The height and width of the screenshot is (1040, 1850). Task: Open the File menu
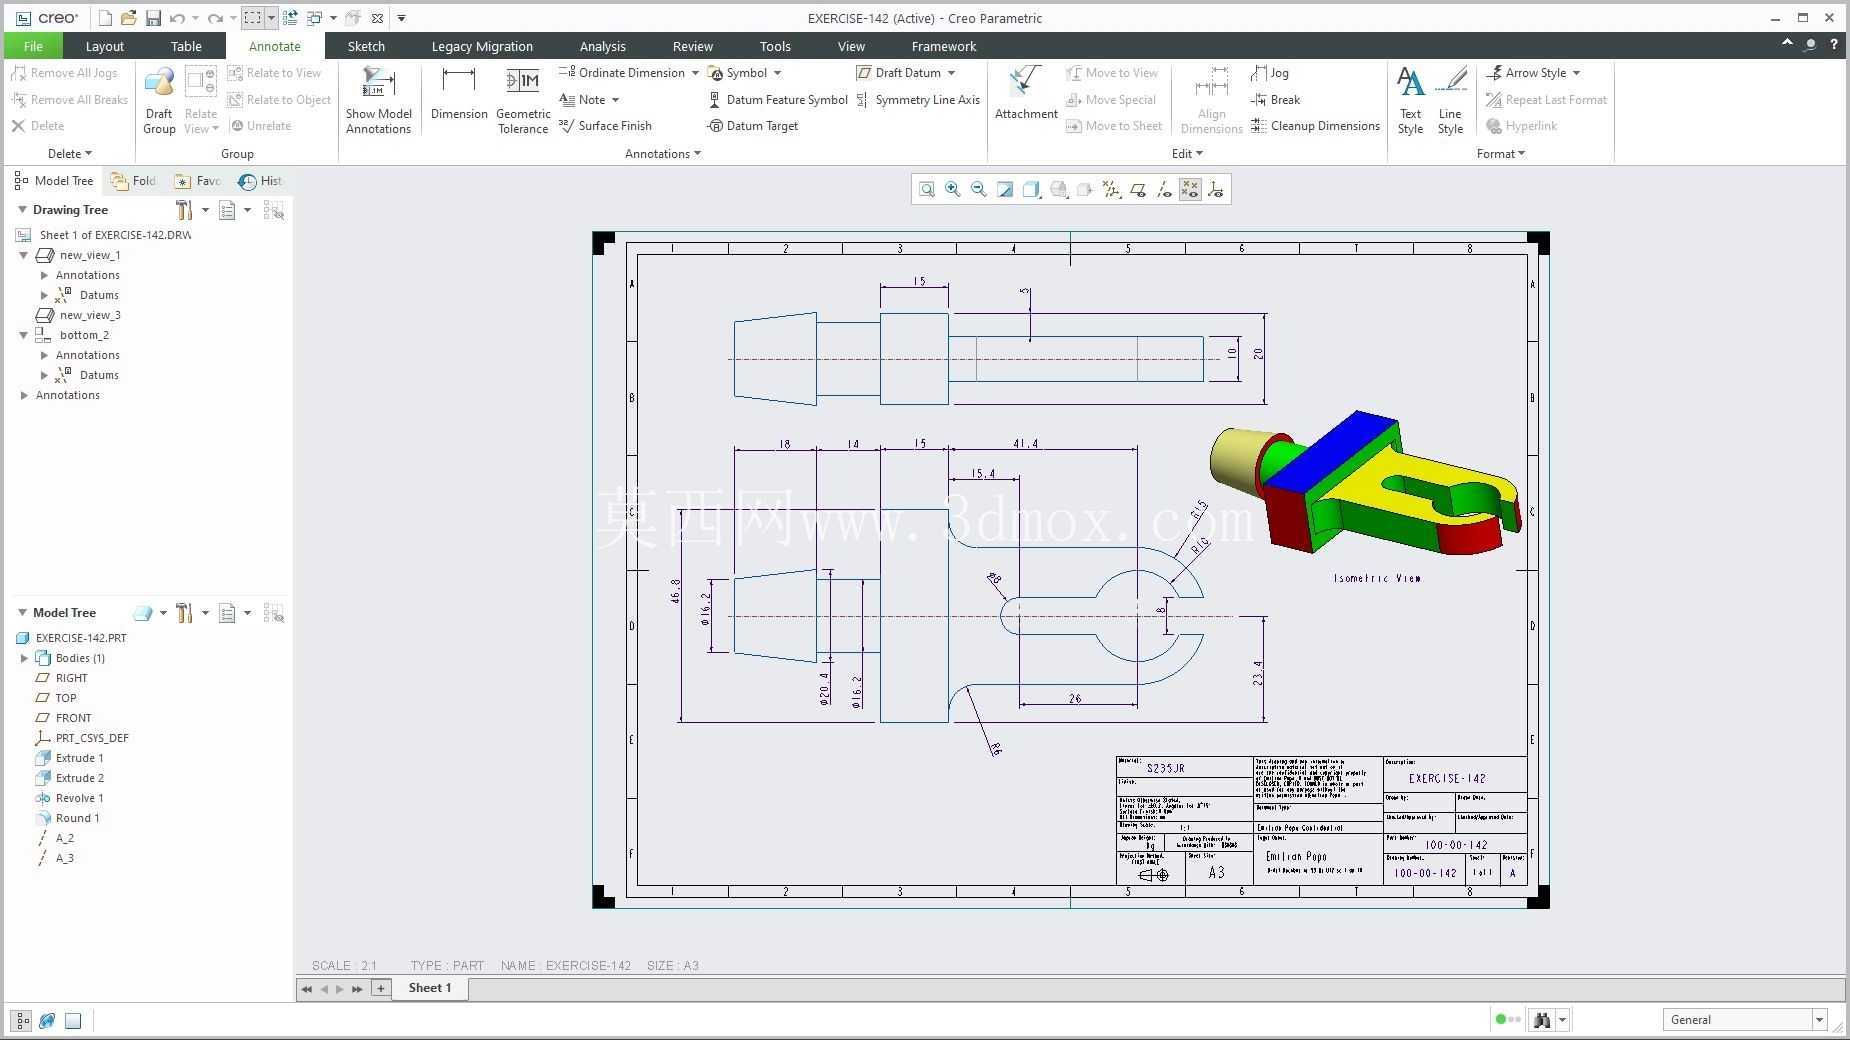tap(33, 46)
